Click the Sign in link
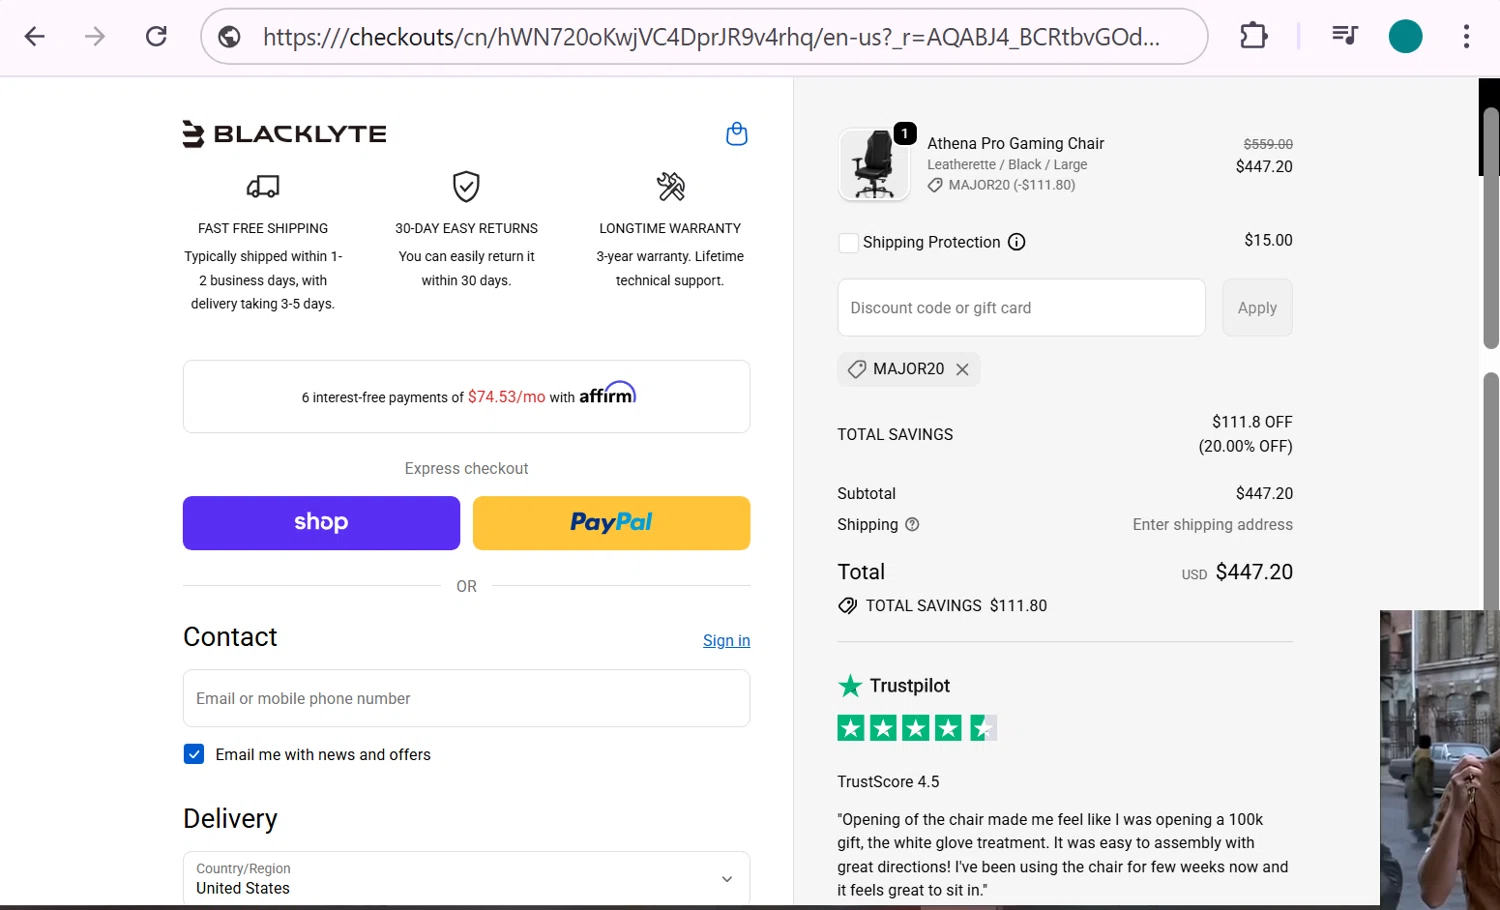 coord(726,641)
